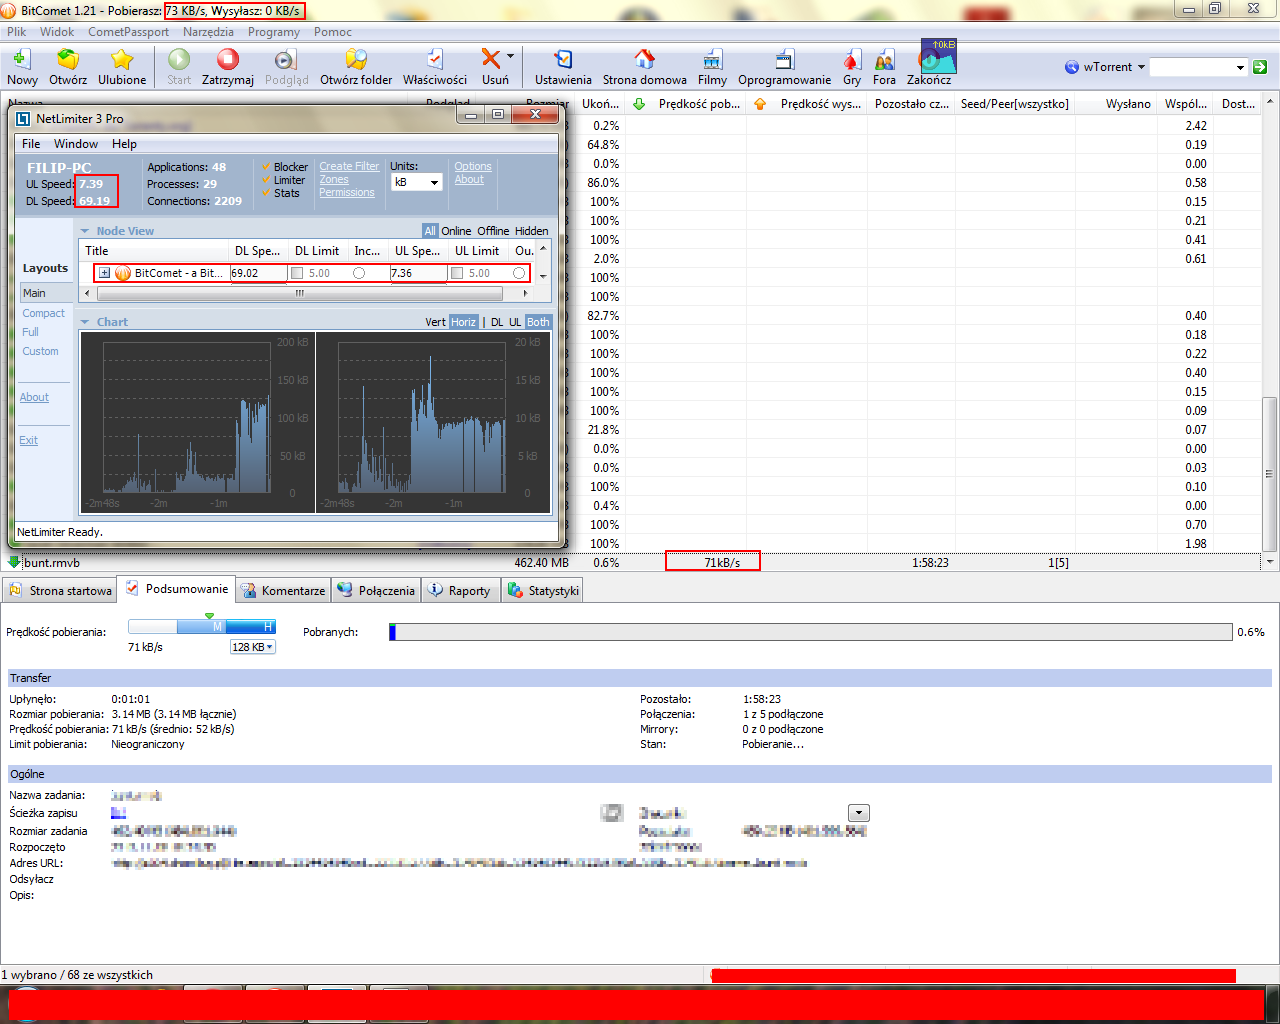Image resolution: width=1280 pixels, height=1024 pixels.
Task: Click the Permissions link
Action: tap(347, 193)
